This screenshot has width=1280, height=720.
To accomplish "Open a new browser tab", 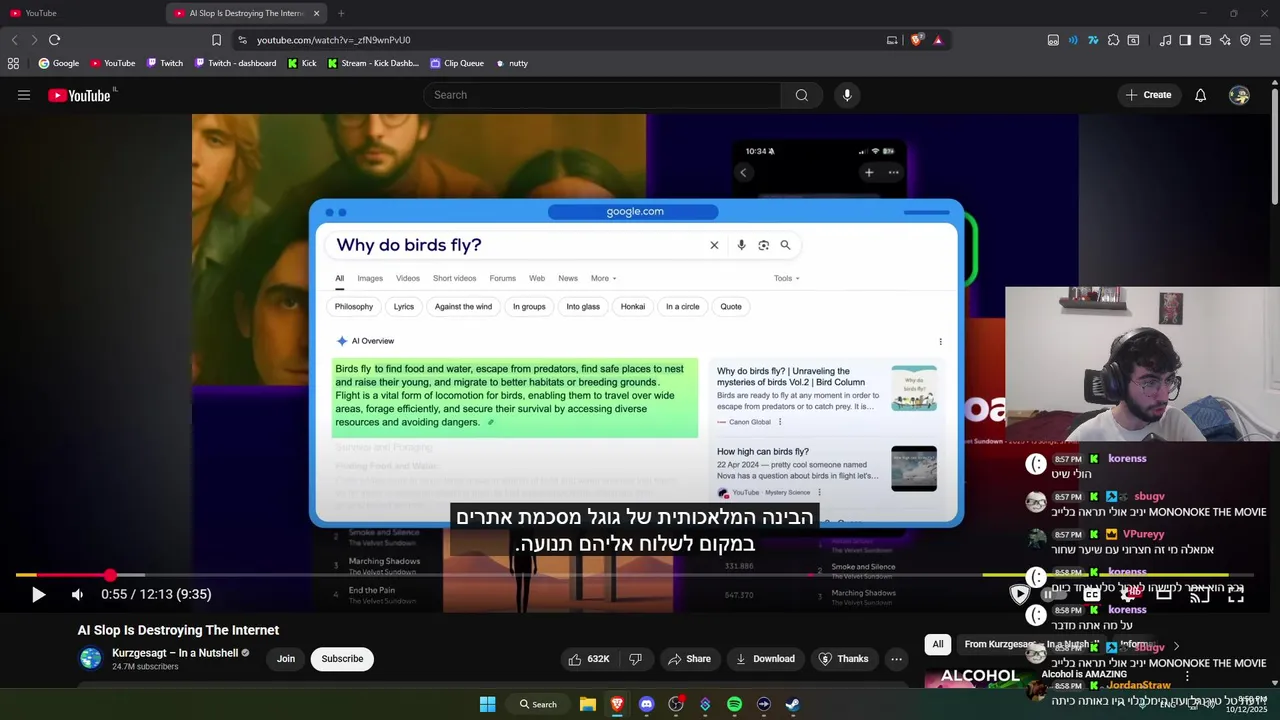I will [x=341, y=13].
